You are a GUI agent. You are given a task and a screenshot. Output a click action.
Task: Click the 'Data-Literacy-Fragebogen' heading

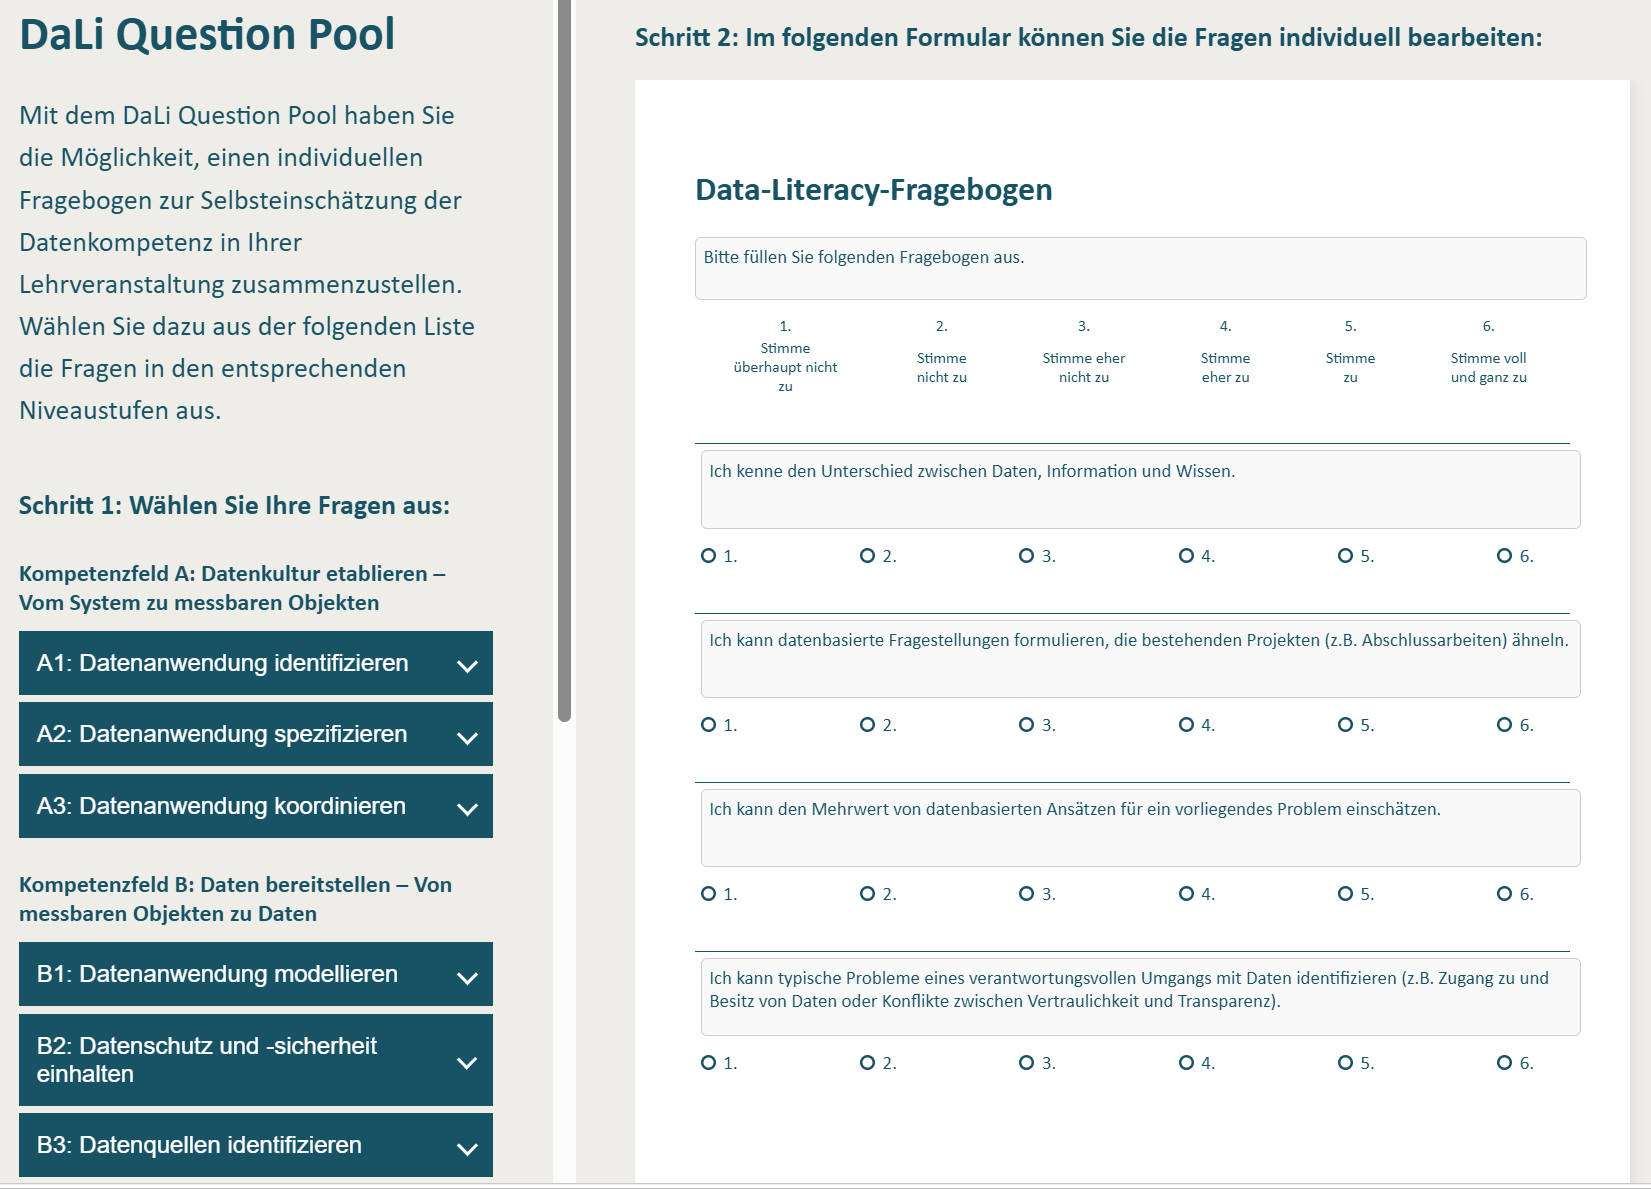(x=874, y=190)
